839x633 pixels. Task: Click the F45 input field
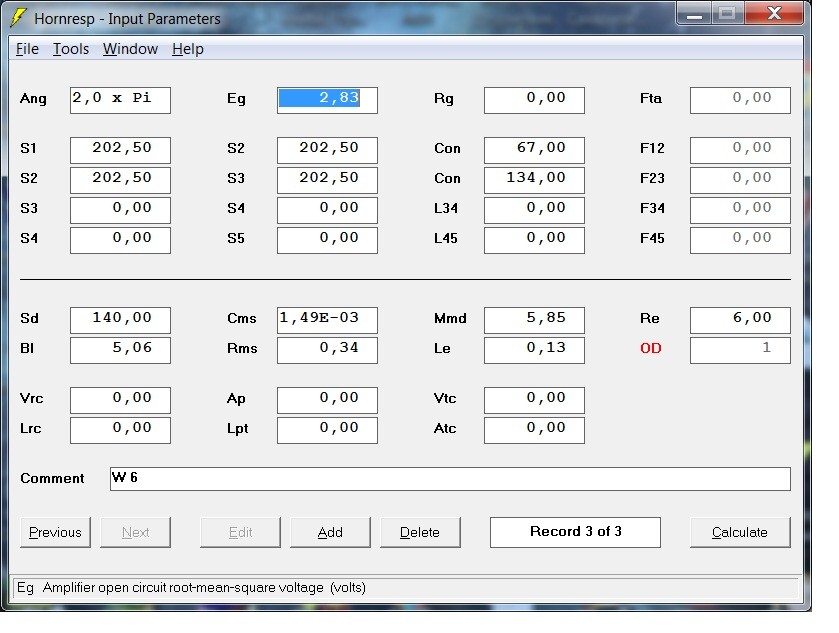point(741,240)
